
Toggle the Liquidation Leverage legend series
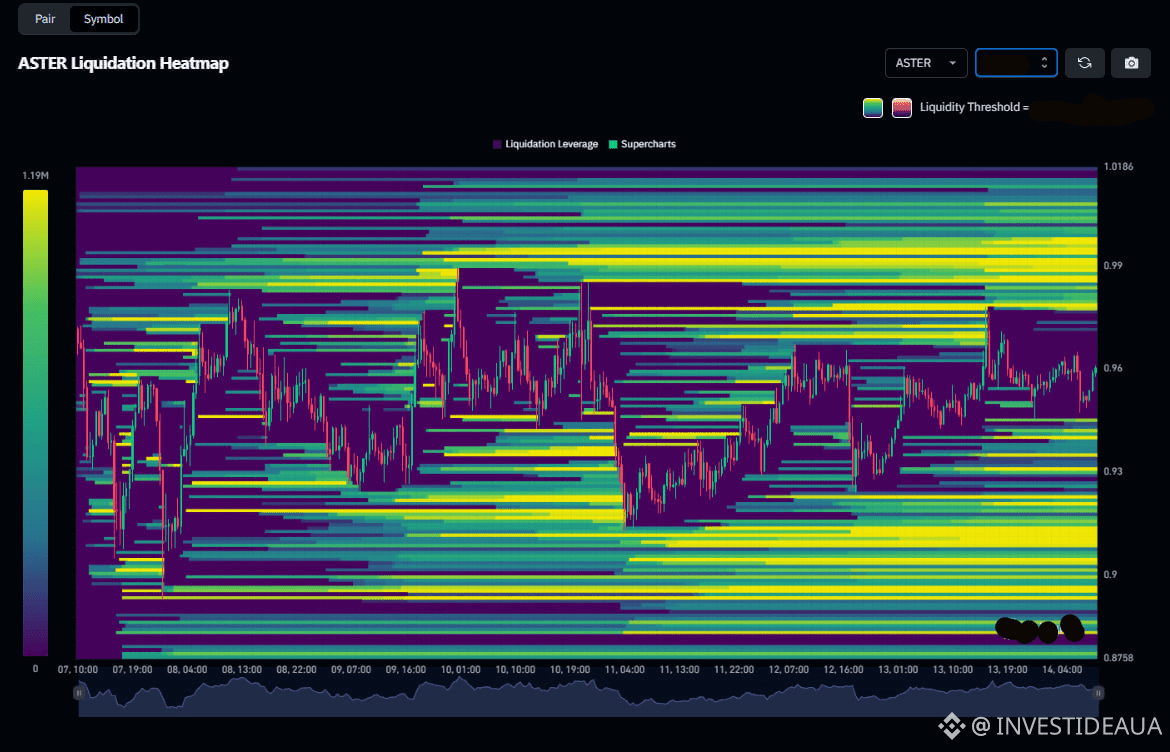[x=545, y=144]
